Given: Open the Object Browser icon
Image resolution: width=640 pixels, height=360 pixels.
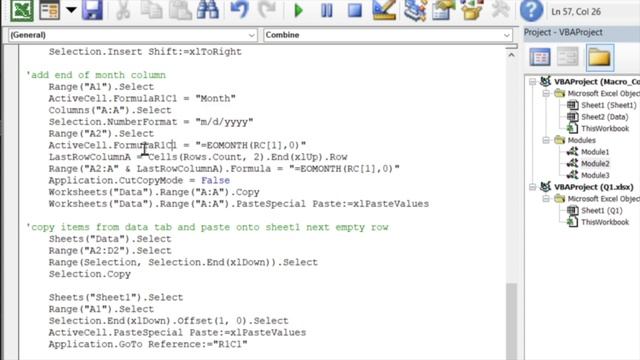Looking at the screenshot, I should pos(472,10).
